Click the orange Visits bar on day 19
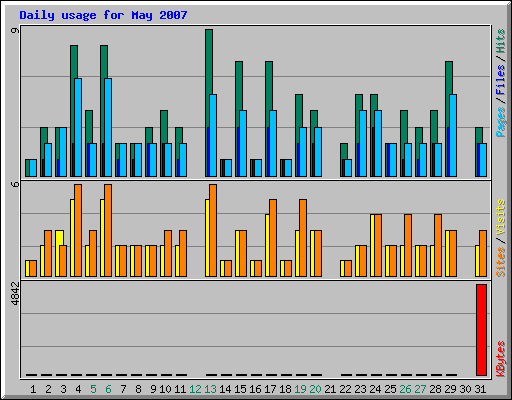512x400 pixels. 303,238
